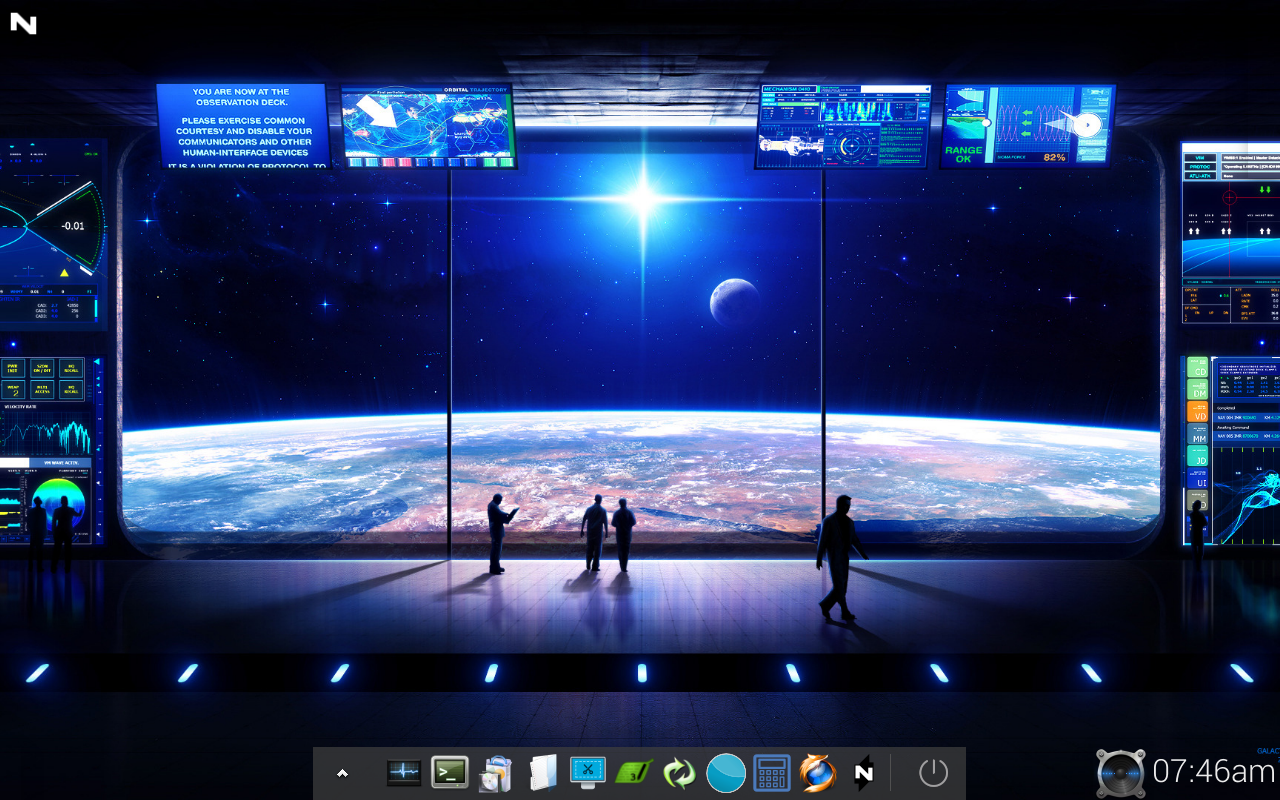Click the Nitrux N icon in dock
The image size is (1280, 800).
[x=864, y=773]
